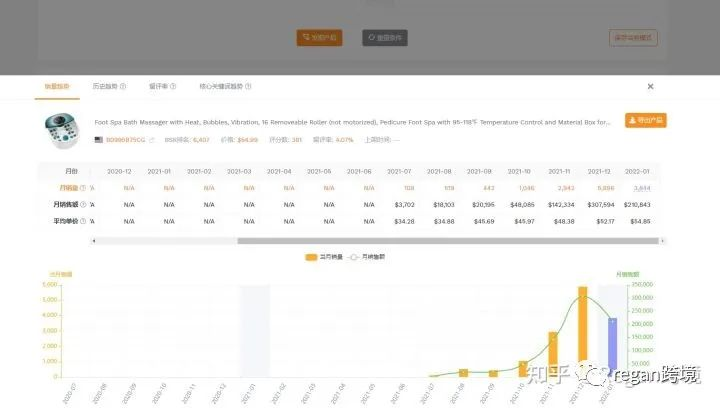Click help icon next to 月销量 row label
Viewport: 720px width, 408px height.
pyautogui.click(x=83, y=188)
